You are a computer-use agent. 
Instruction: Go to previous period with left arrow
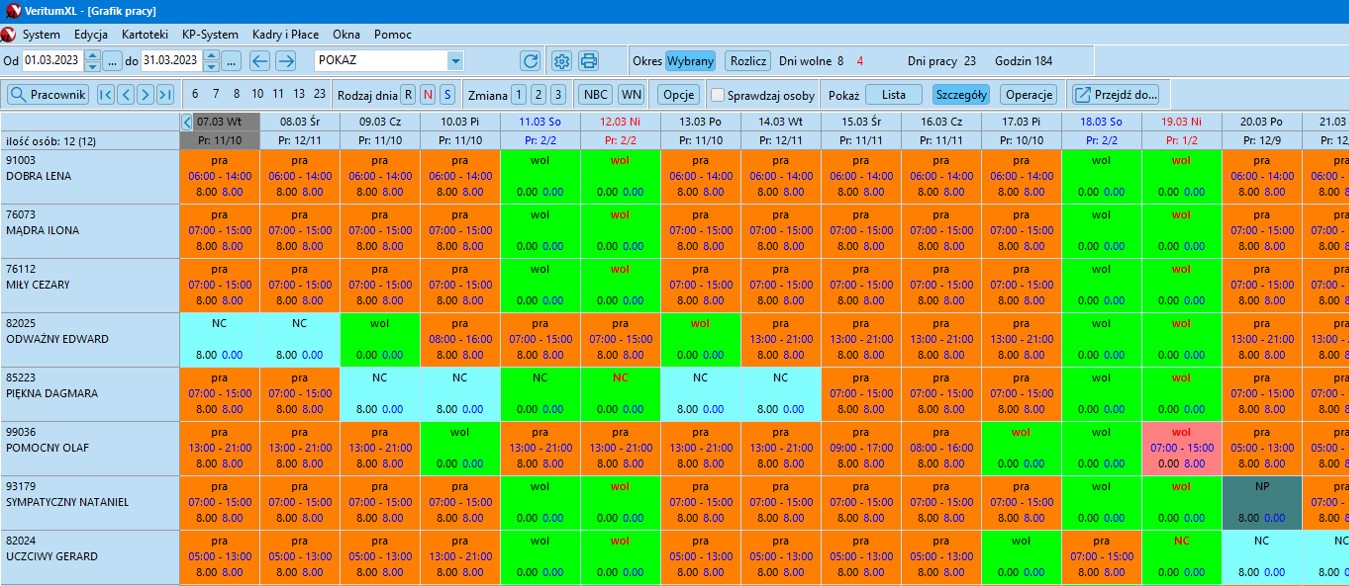pos(259,61)
